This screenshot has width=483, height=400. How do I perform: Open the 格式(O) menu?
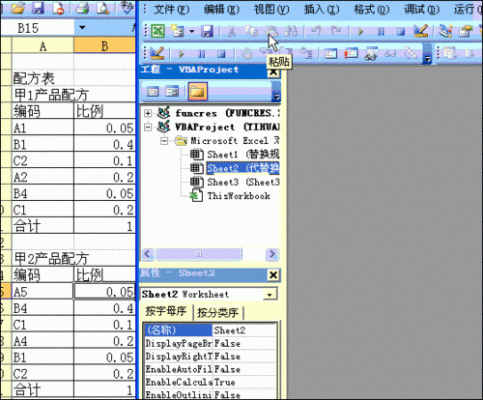pos(371,9)
